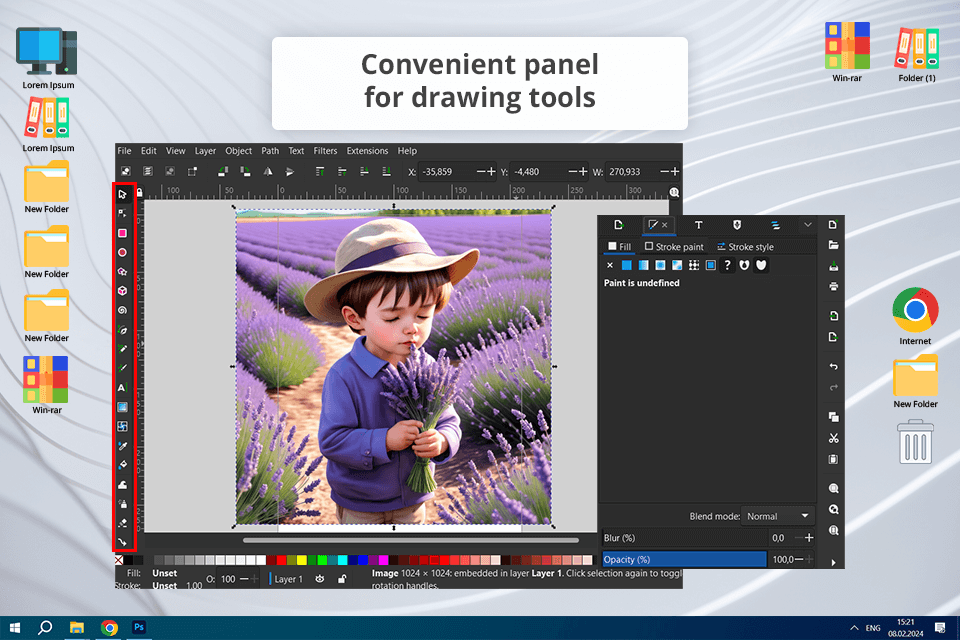
Task: Toggle Layer 1 visibility eye
Action: click(320, 579)
